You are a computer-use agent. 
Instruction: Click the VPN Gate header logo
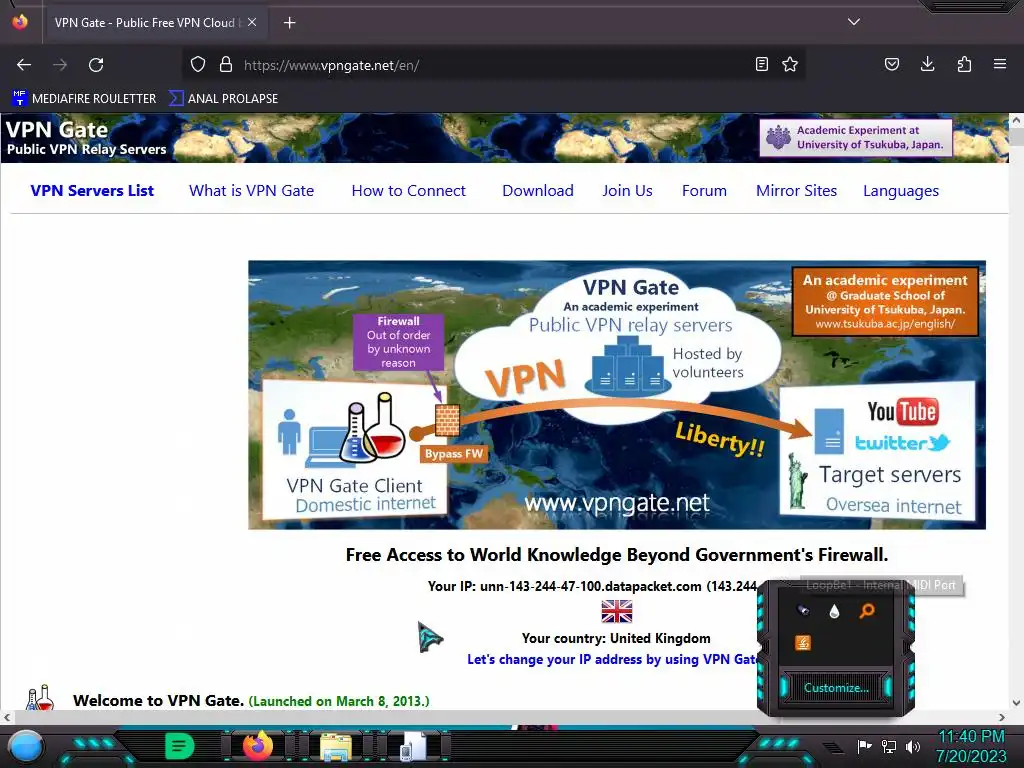(x=86, y=138)
